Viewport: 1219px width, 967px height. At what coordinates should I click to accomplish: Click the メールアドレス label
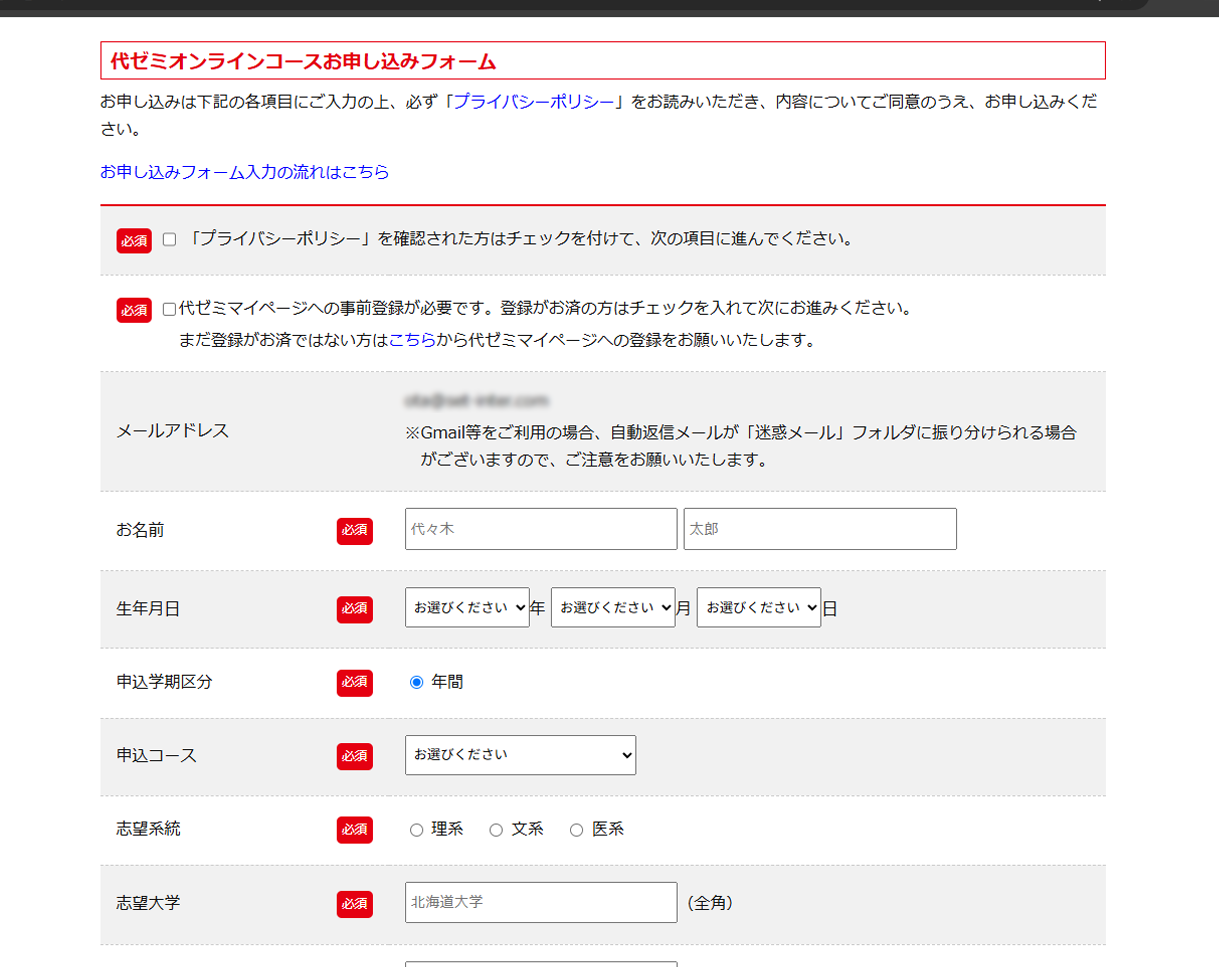tap(173, 431)
